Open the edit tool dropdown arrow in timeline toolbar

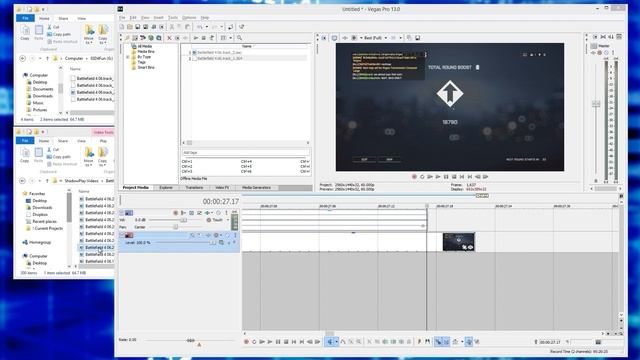click(x=336, y=342)
